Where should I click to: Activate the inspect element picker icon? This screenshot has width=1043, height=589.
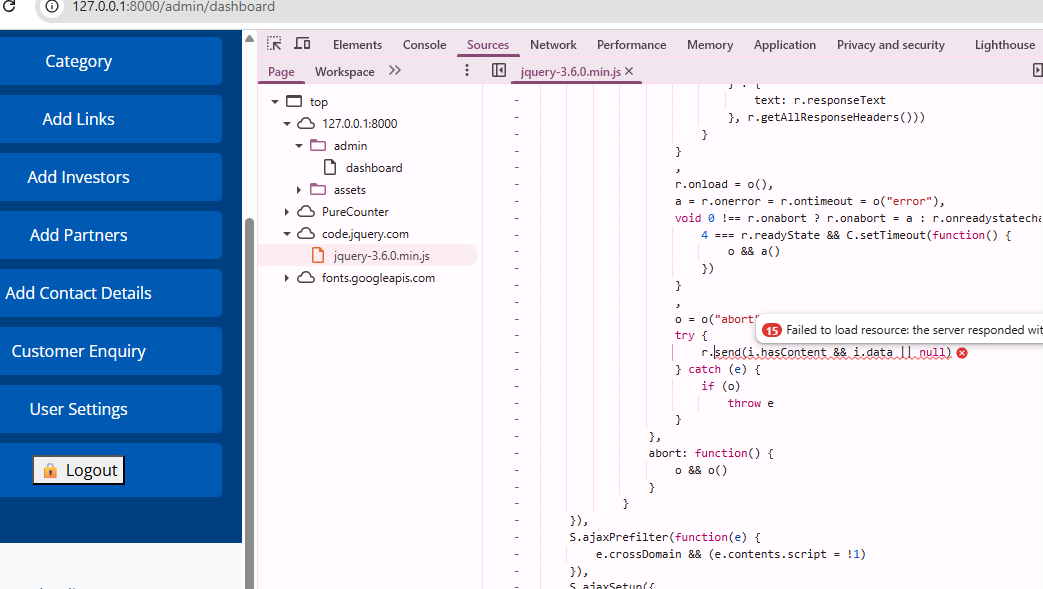click(274, 44)
